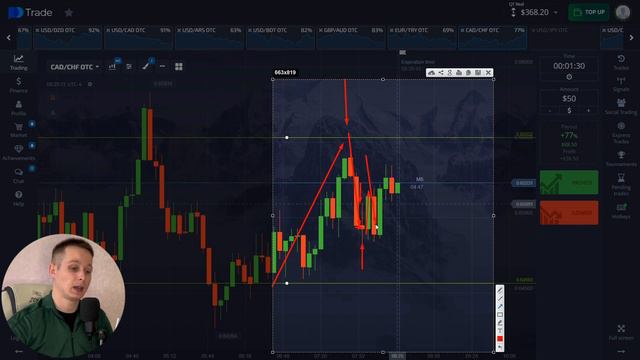This screenshot has height=360, width=640.
Task: Cancel the screenshot selection with X
Action: 488,73
